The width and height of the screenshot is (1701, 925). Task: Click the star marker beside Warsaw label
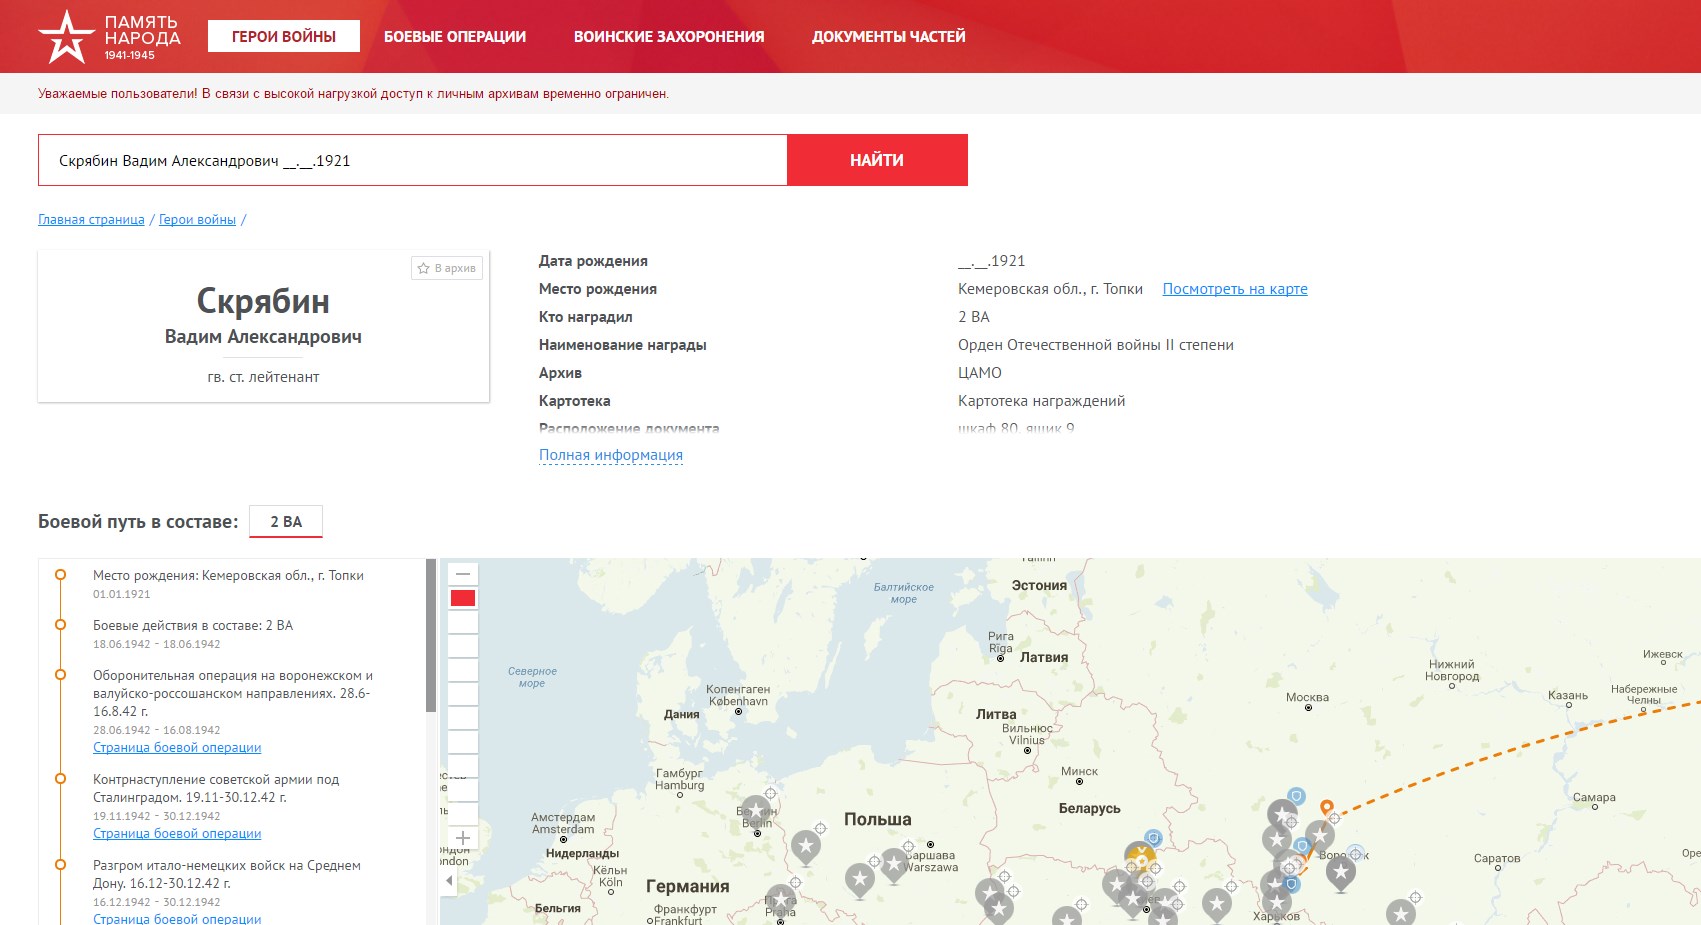pyautogui.click(x=894, y=864)
